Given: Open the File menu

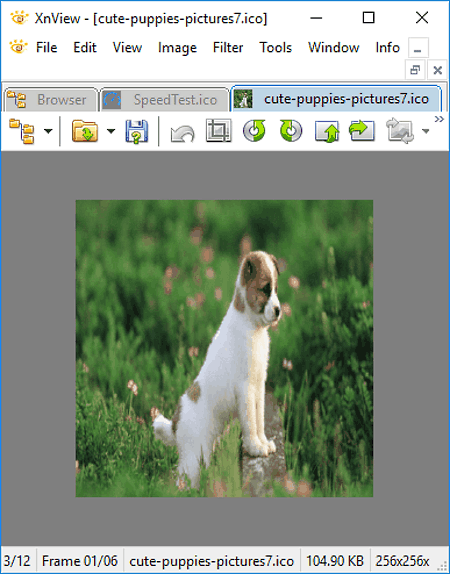Looking at the screenshot, I should click(x=47, y=48).
